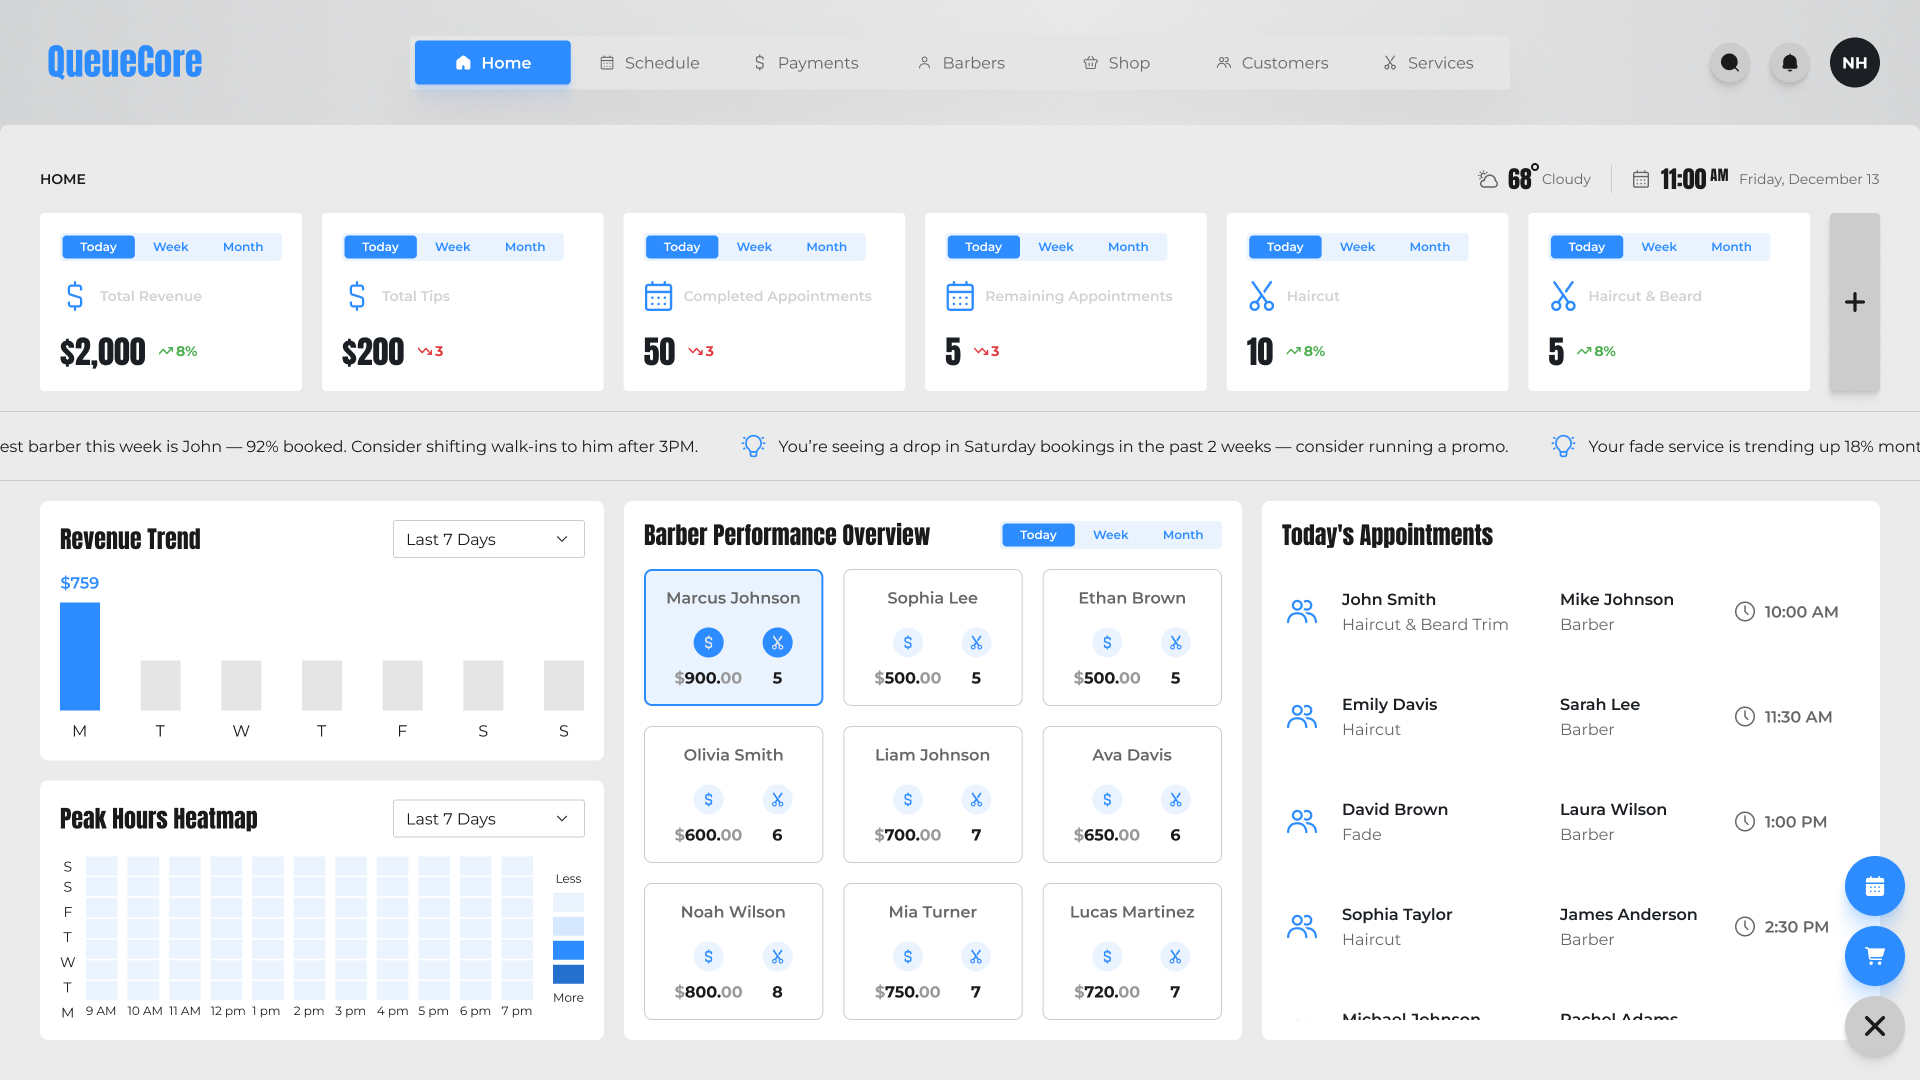1920x1080 pixels.
Task: Open the search icon in the top bar
Action: (1729, 62)
